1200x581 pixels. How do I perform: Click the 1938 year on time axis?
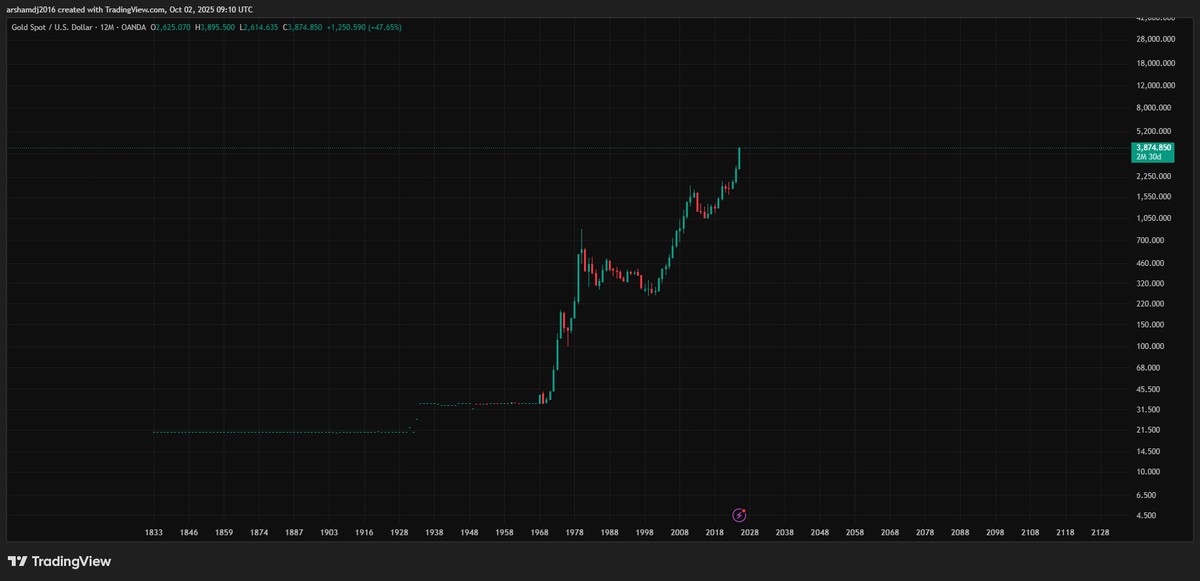434,534
